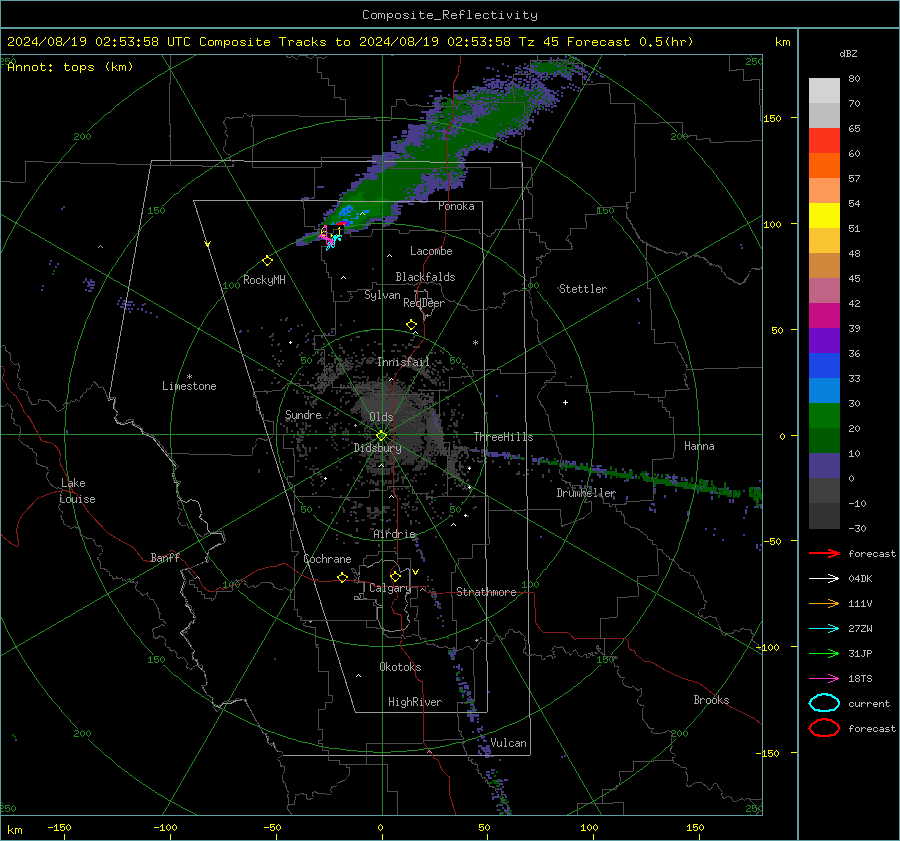
Task: Click the white asterisk marker above Limestone
Action: [x=189, y=377]
